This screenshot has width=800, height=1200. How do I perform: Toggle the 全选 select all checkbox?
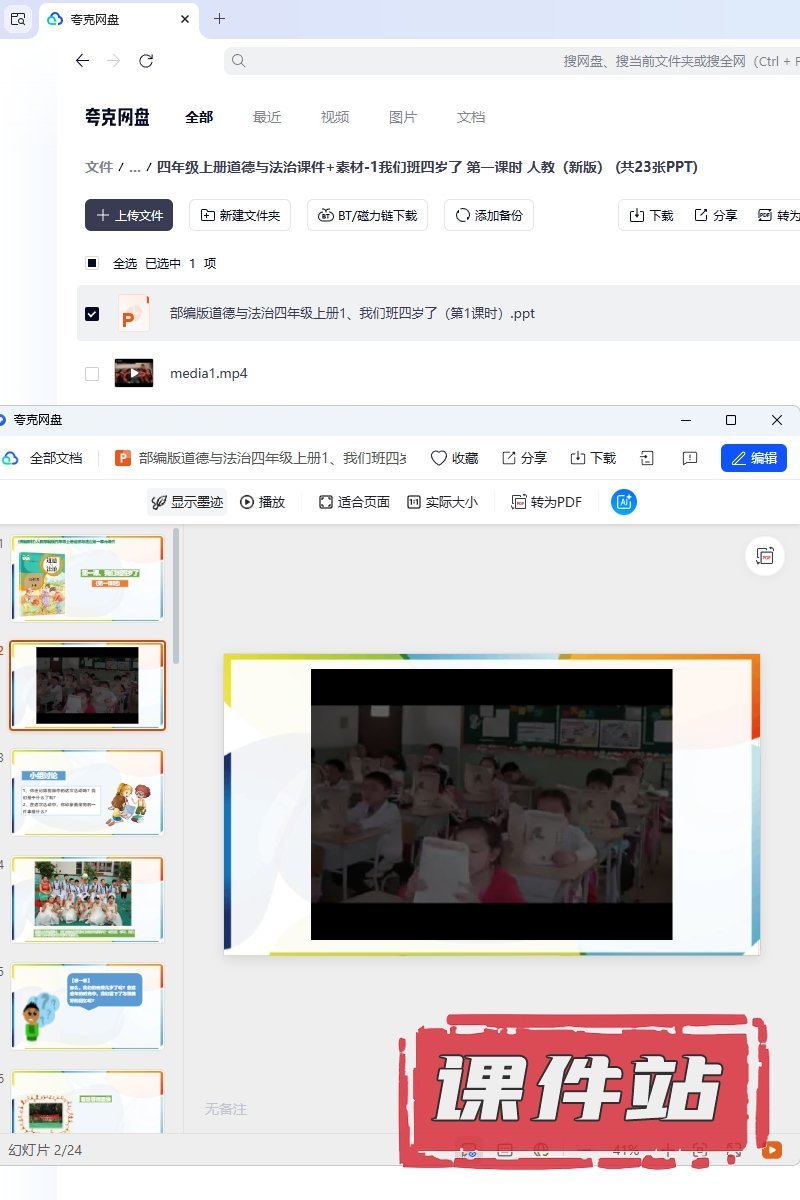click(x=92, y=264)
